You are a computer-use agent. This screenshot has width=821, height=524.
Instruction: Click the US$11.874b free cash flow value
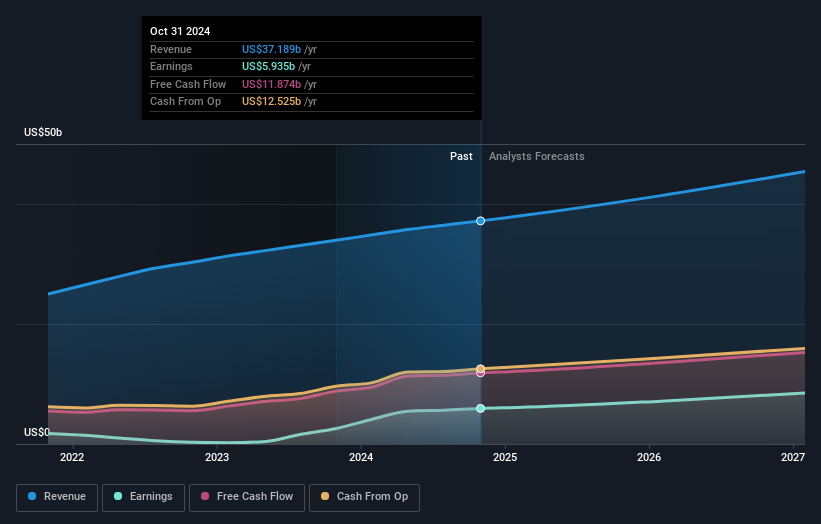pos(271,84)
